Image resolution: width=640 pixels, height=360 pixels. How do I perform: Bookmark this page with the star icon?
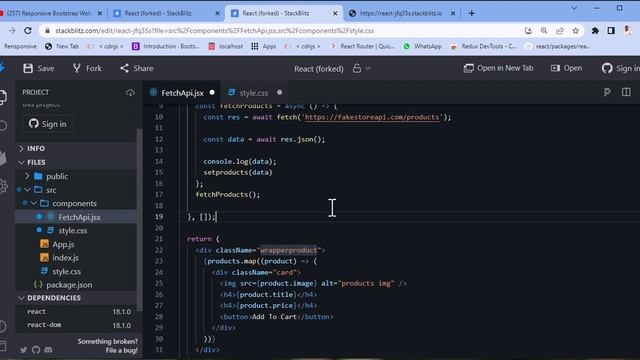(x=576, y=31)
